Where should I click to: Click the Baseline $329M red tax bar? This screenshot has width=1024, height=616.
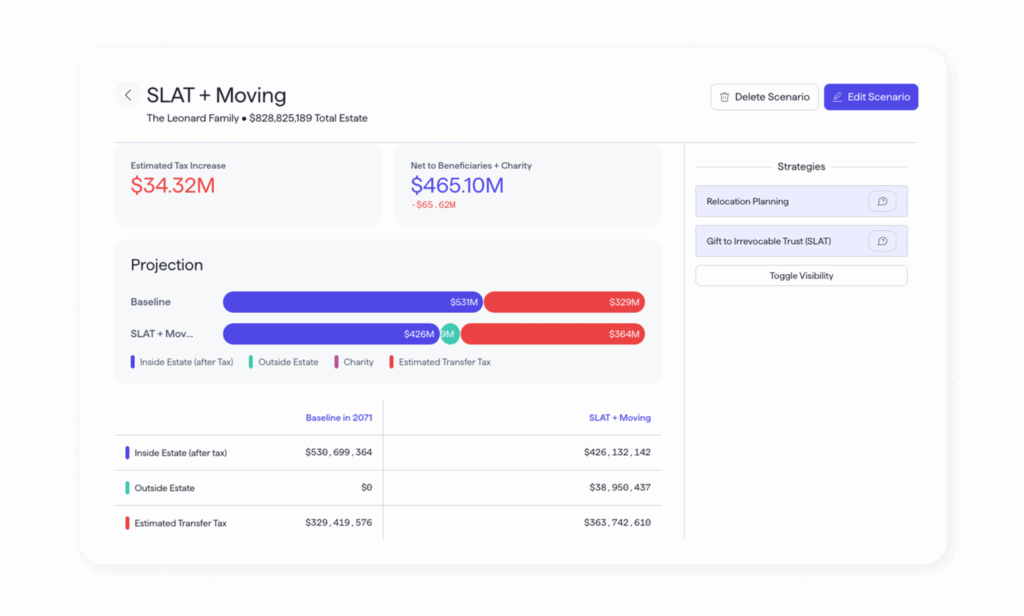click(564, 302)
